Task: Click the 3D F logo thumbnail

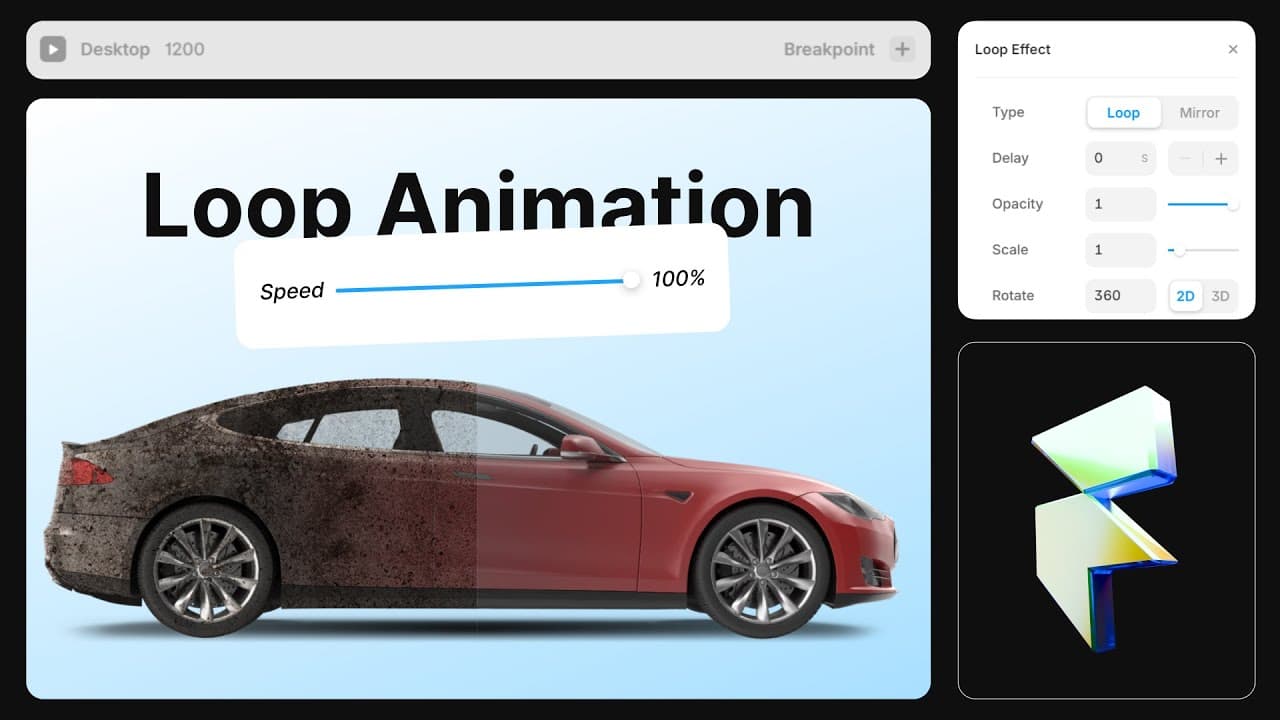Action: 1106,520
